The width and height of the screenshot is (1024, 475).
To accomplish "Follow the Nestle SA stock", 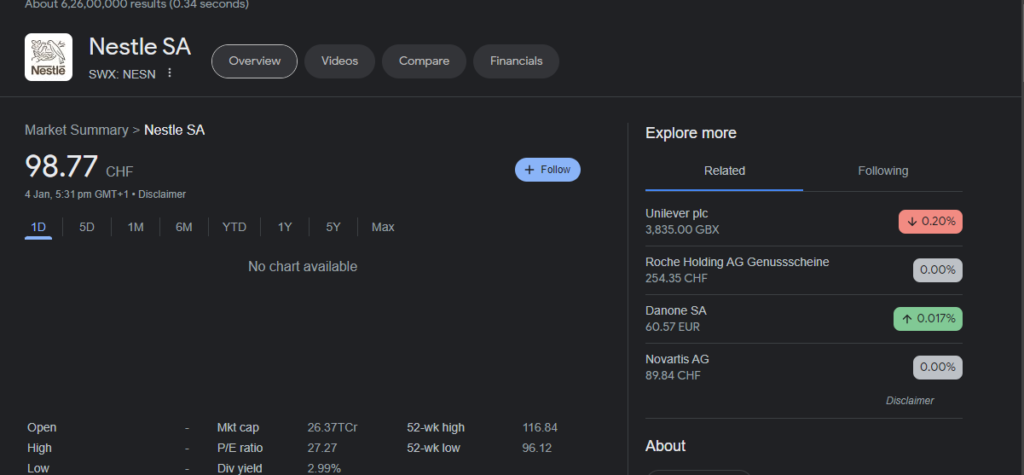I will pos(547,170).
